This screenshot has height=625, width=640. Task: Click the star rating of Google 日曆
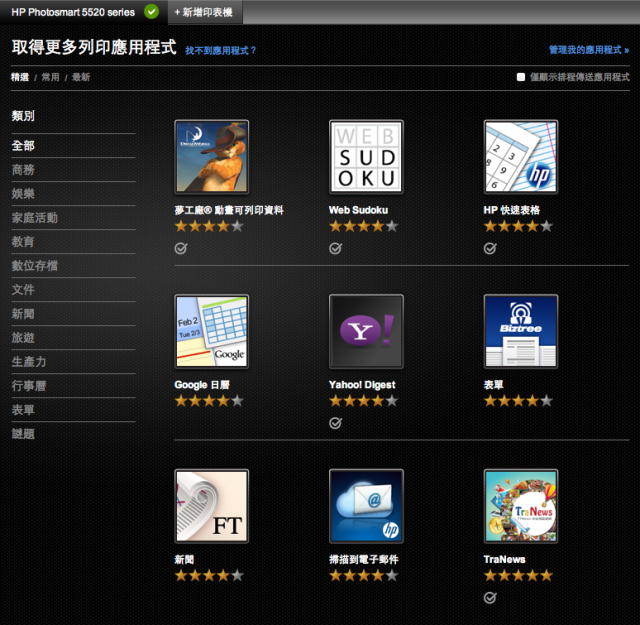209,401
